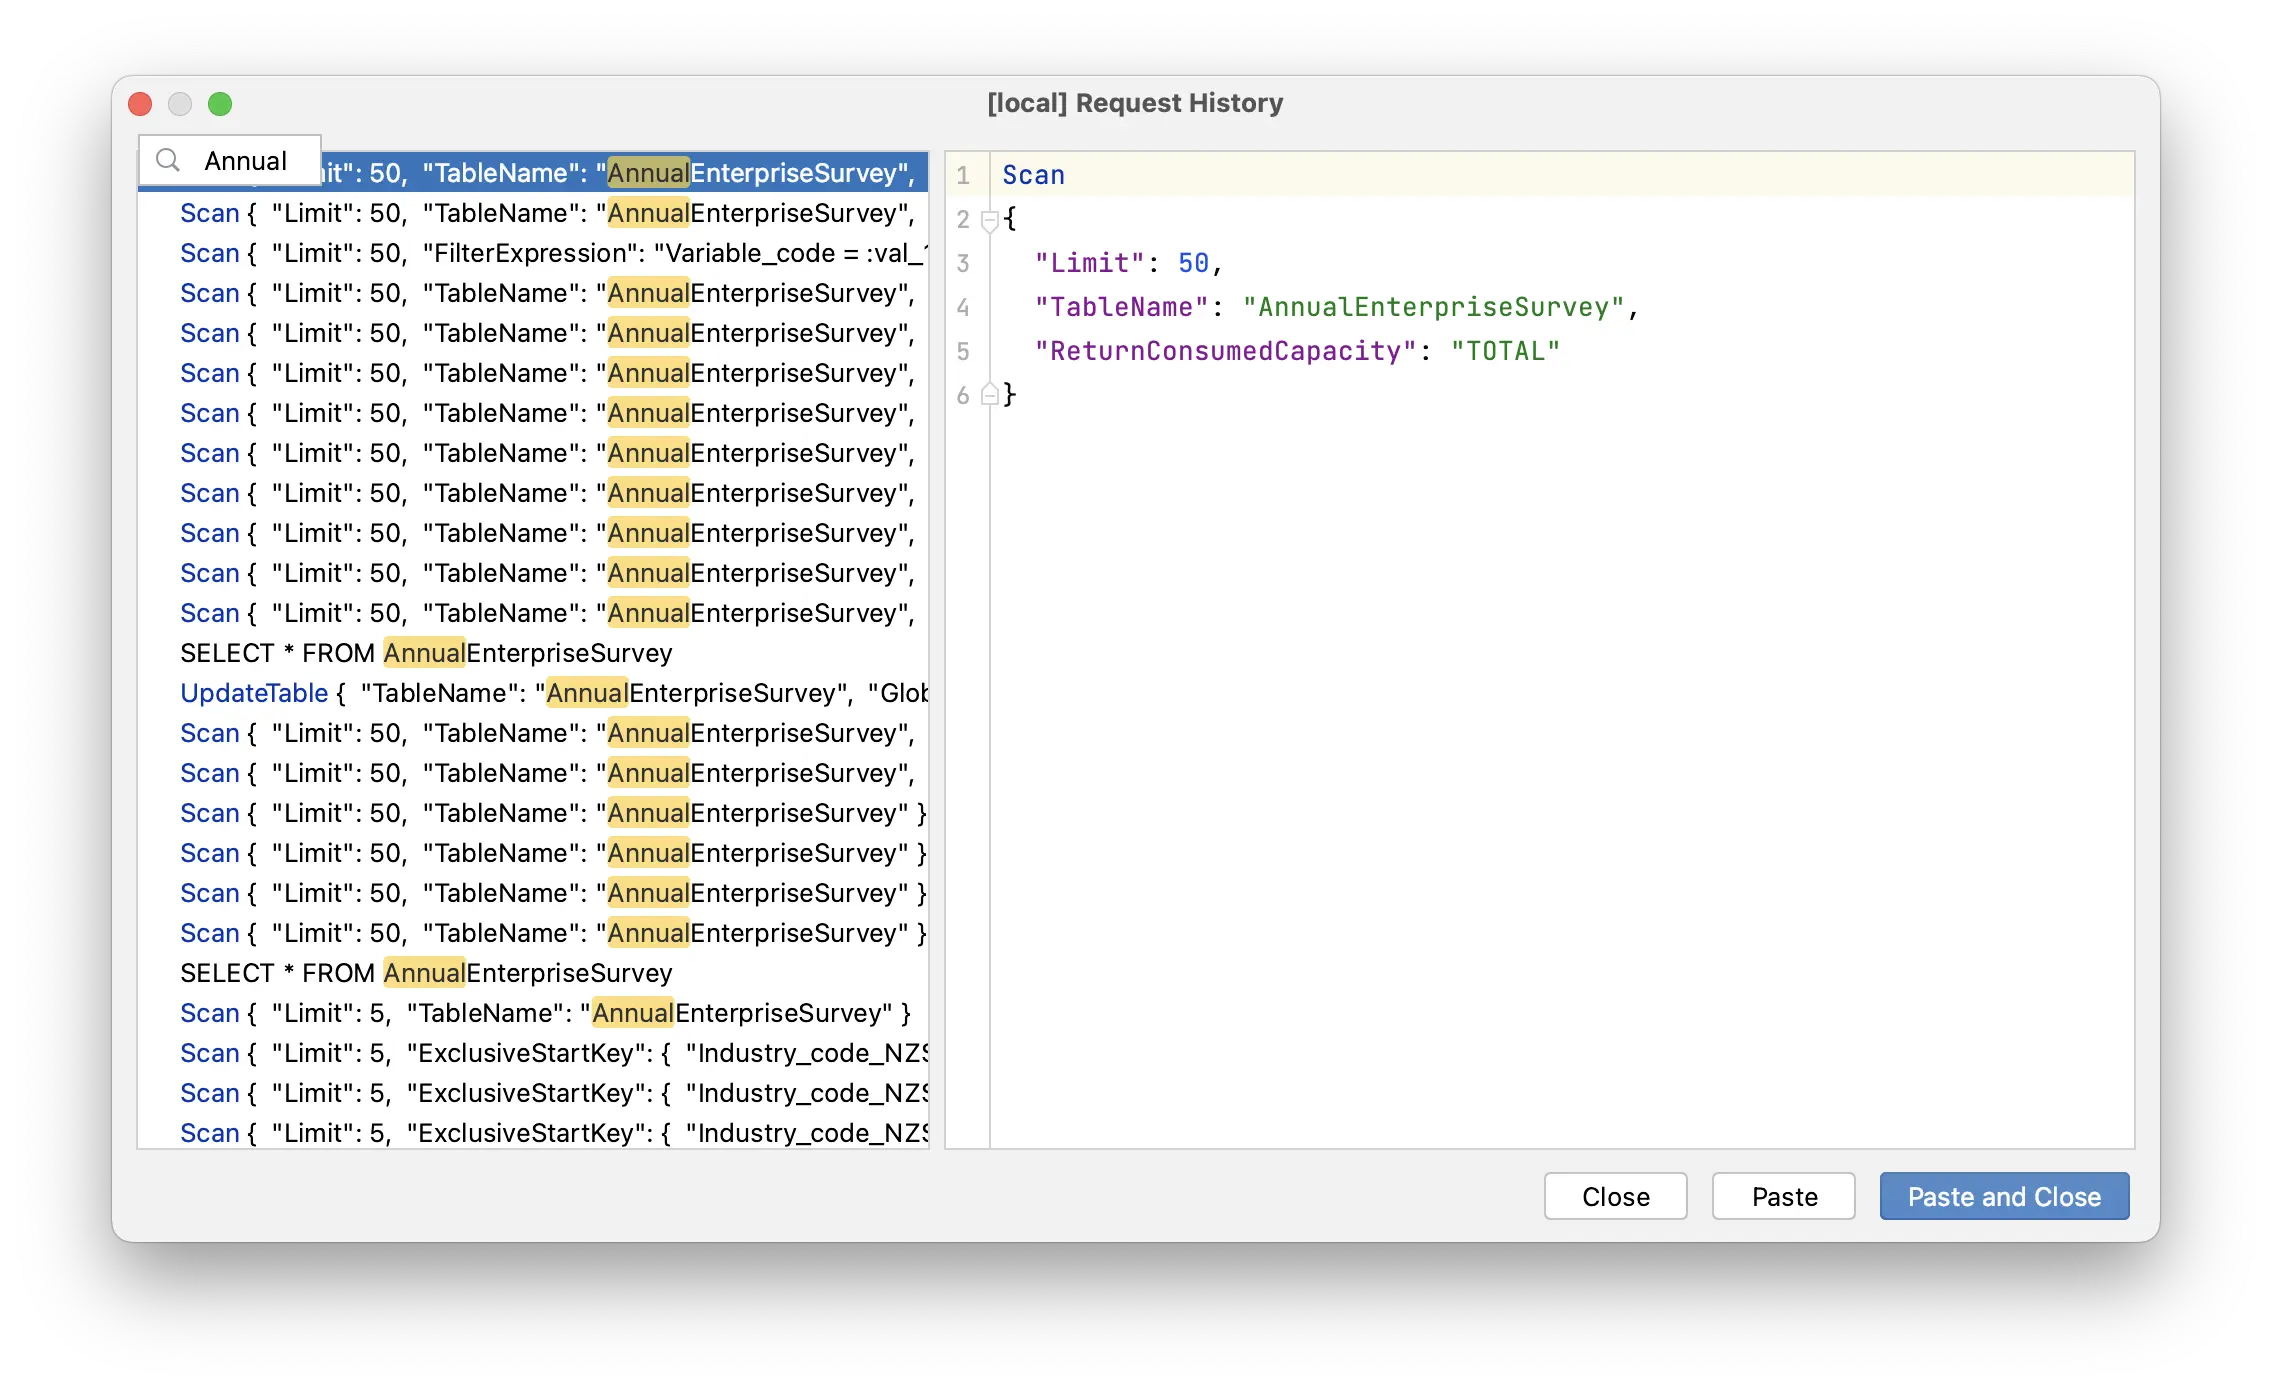Click the green zoom window button

click(x=220, y=104)
